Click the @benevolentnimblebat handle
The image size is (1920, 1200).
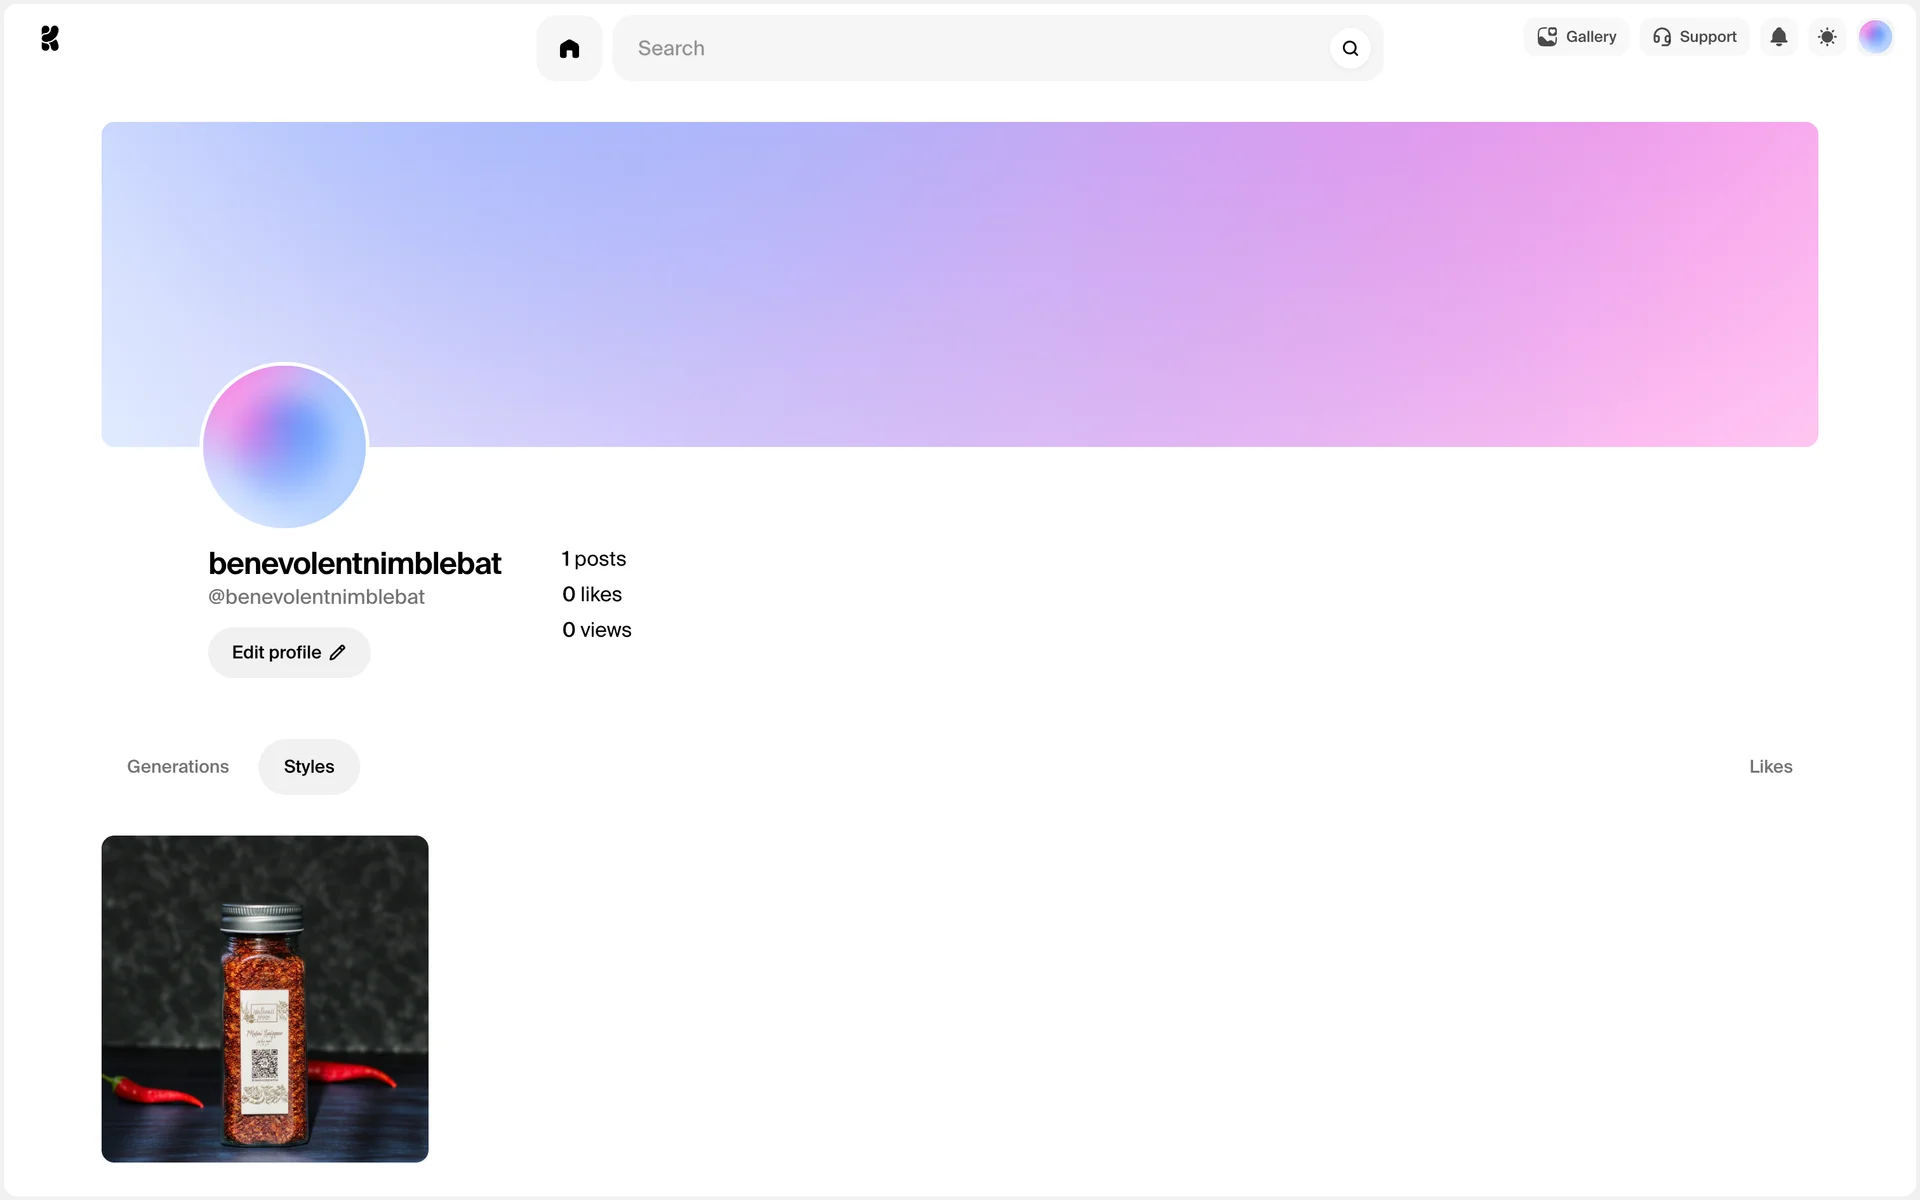pos(316,597)
